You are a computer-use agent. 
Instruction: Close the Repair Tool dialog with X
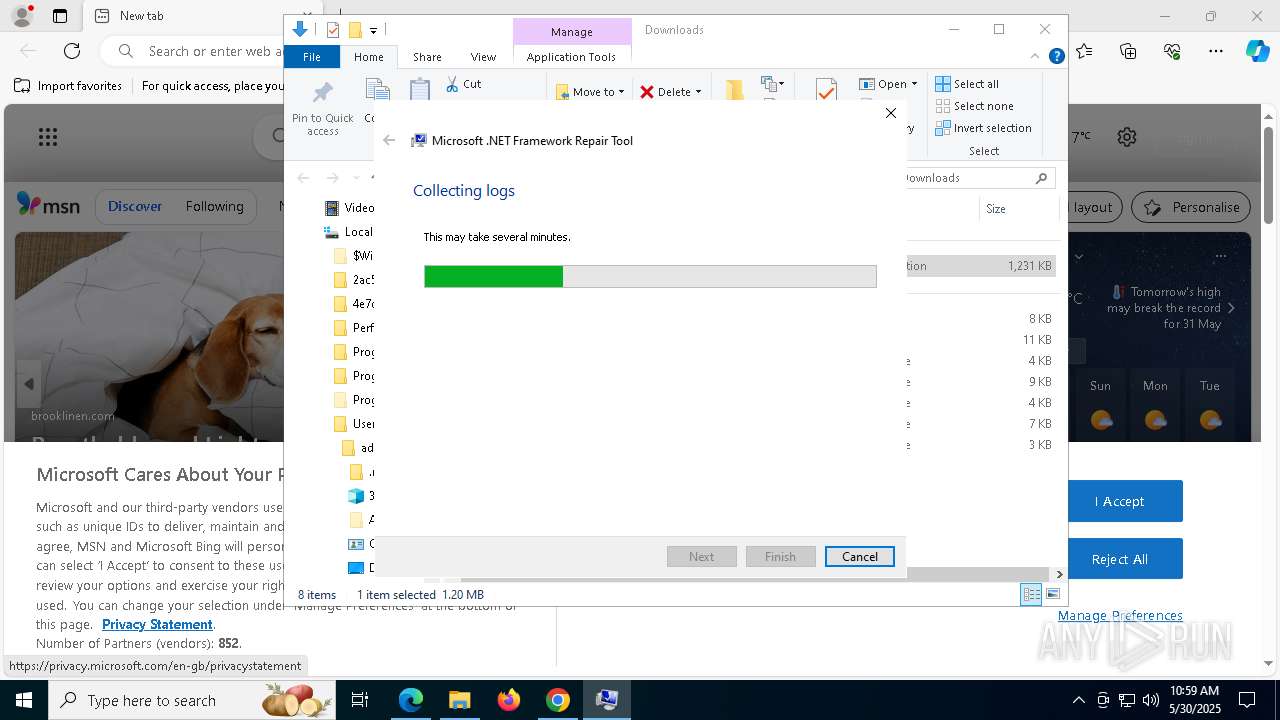891,113
